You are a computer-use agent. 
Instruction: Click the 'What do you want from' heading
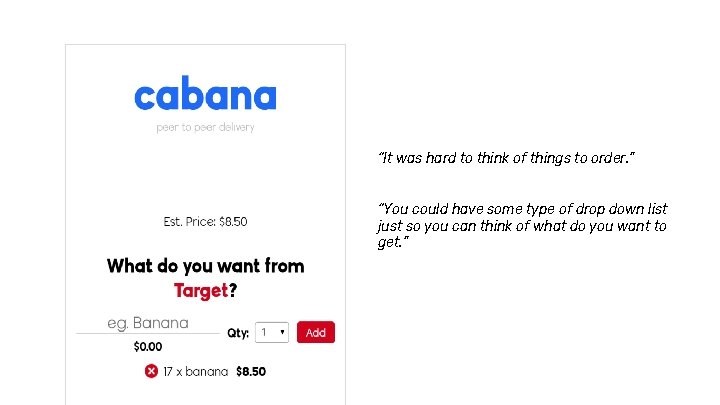[x=205, y=266]
